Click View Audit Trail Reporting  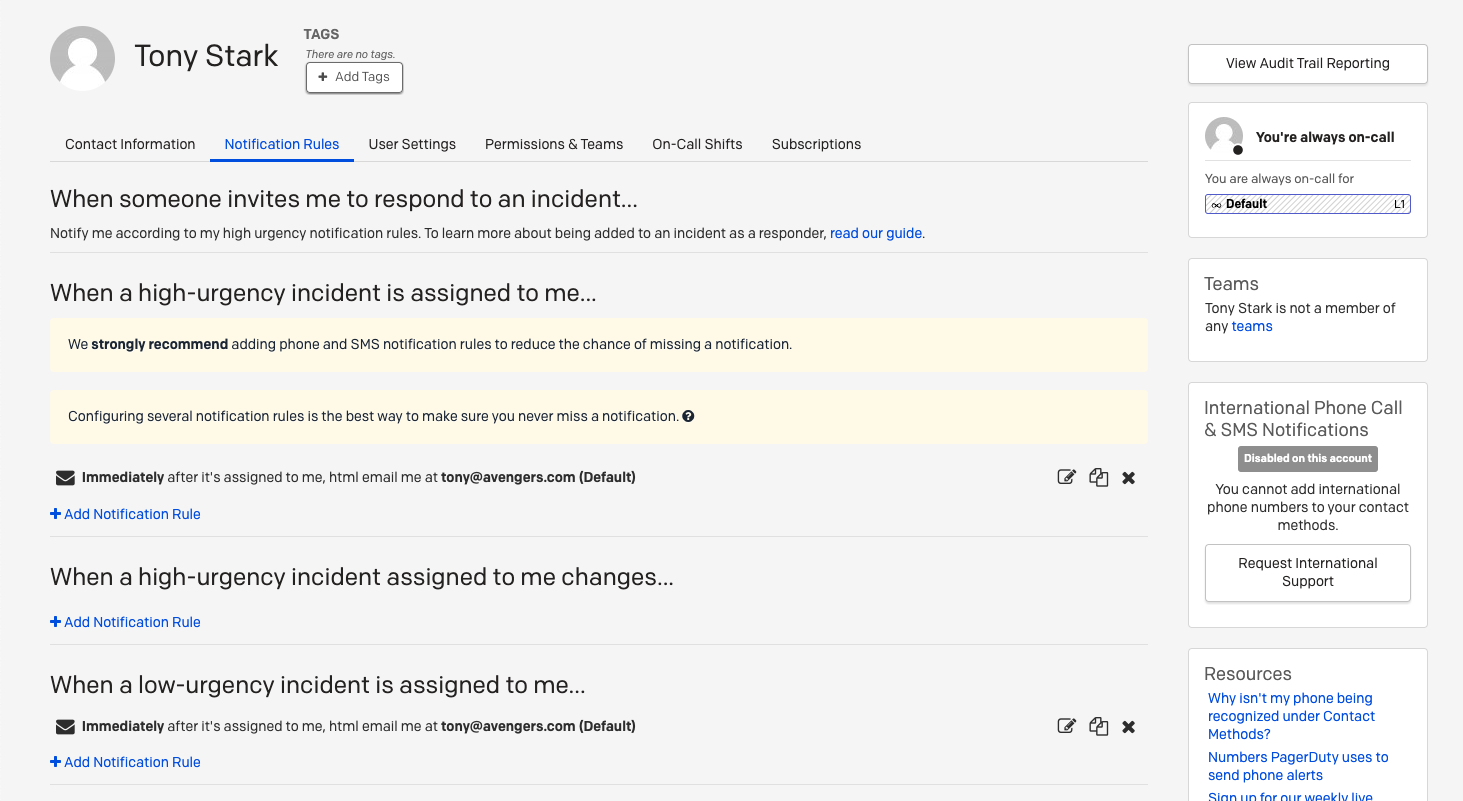[x=1307, y=63]
